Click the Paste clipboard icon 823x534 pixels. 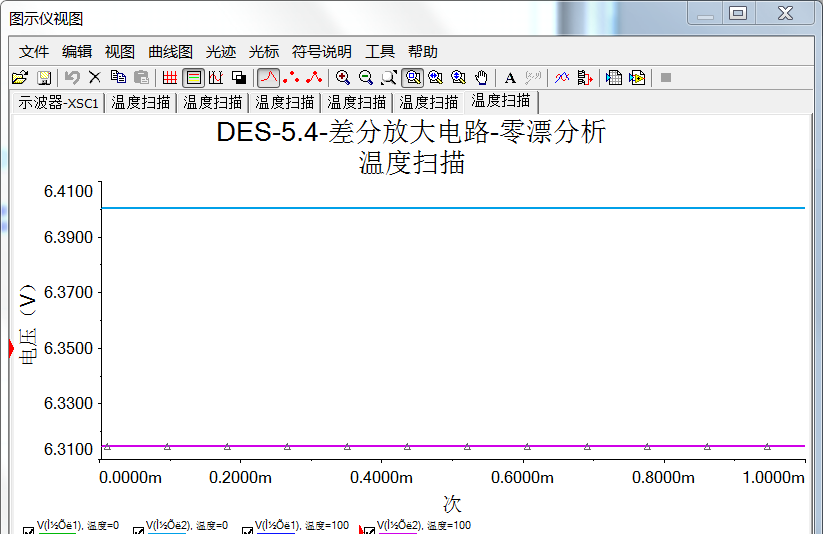click(141, 78)
